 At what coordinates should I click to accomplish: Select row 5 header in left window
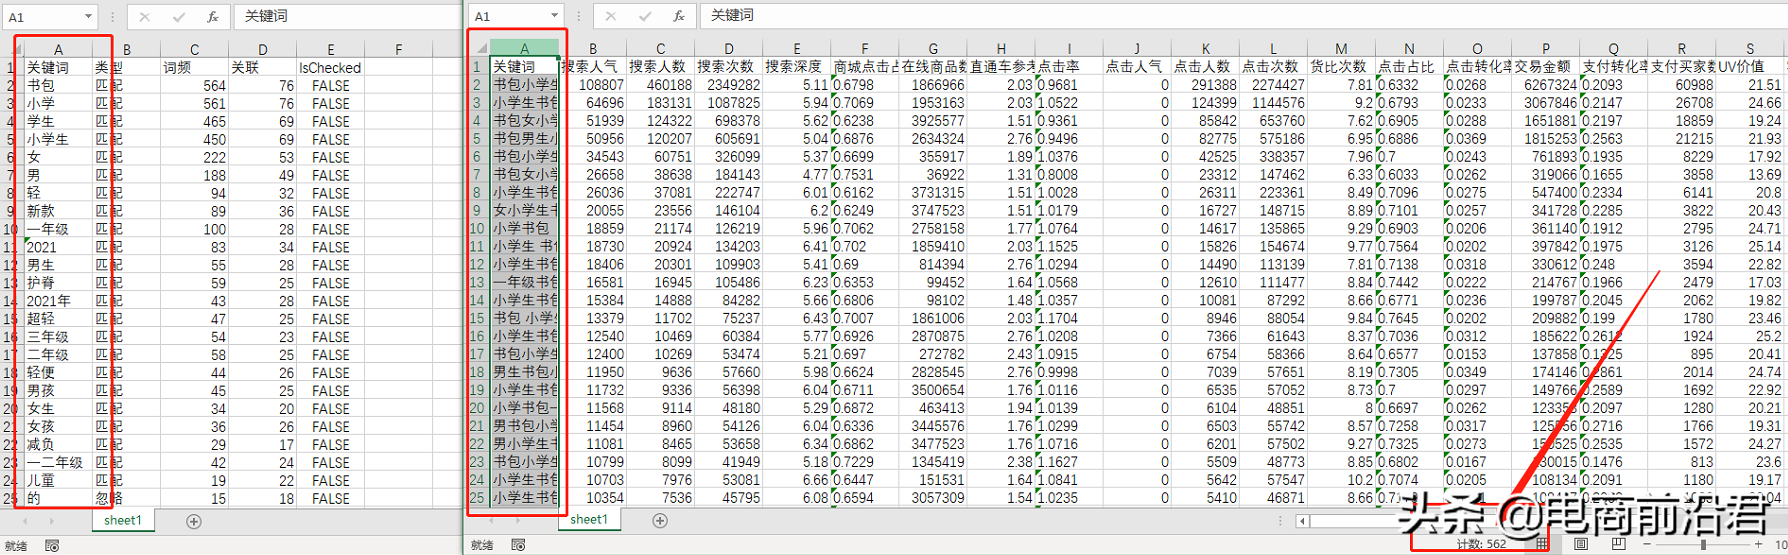pyautogui.click(x=10, y=140)
